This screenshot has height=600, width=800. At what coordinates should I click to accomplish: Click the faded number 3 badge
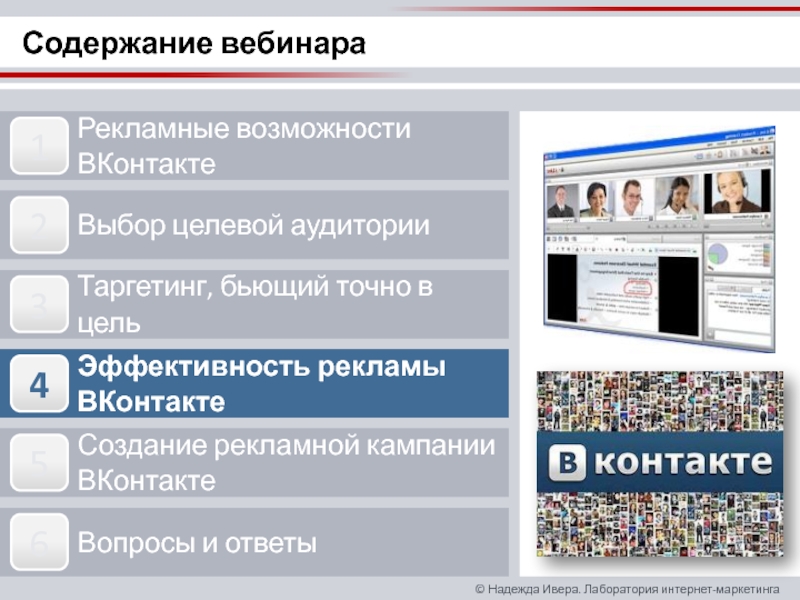(39, 304)
